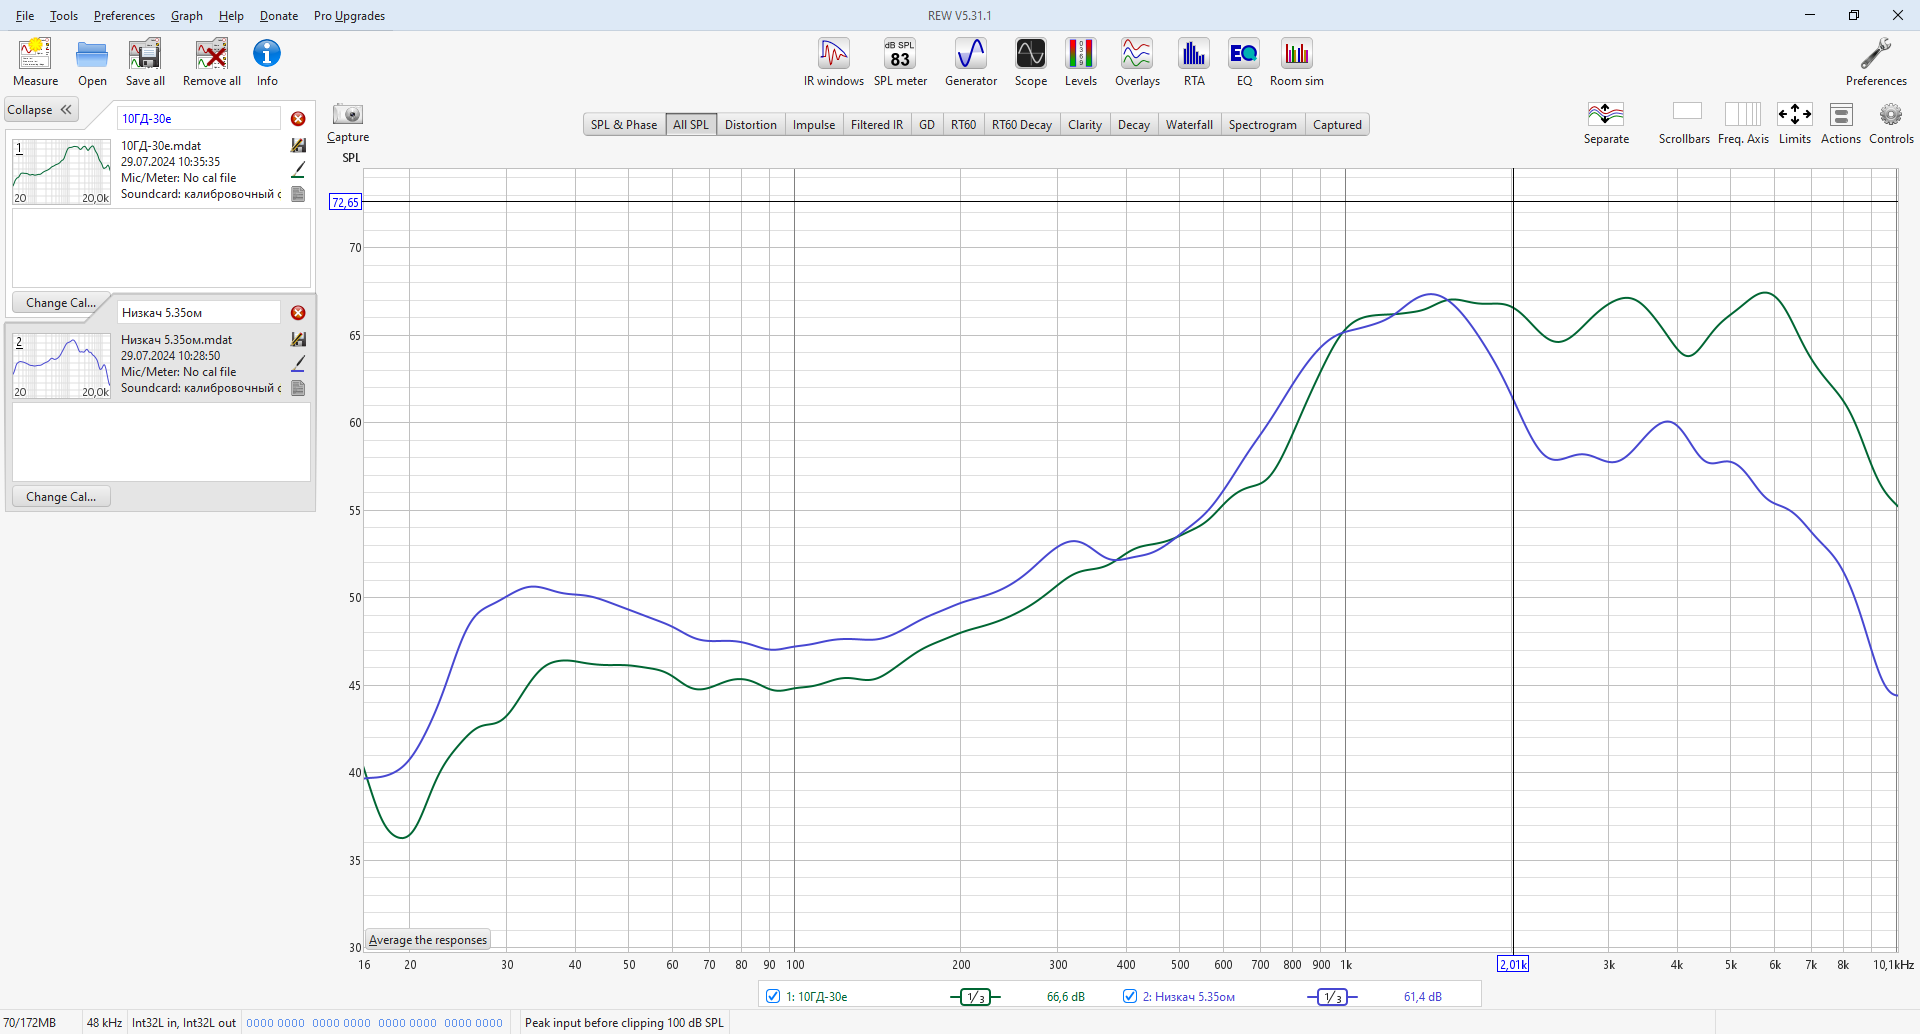Edit the Низкач 5.35ом measurement name field

click(199, 313)
